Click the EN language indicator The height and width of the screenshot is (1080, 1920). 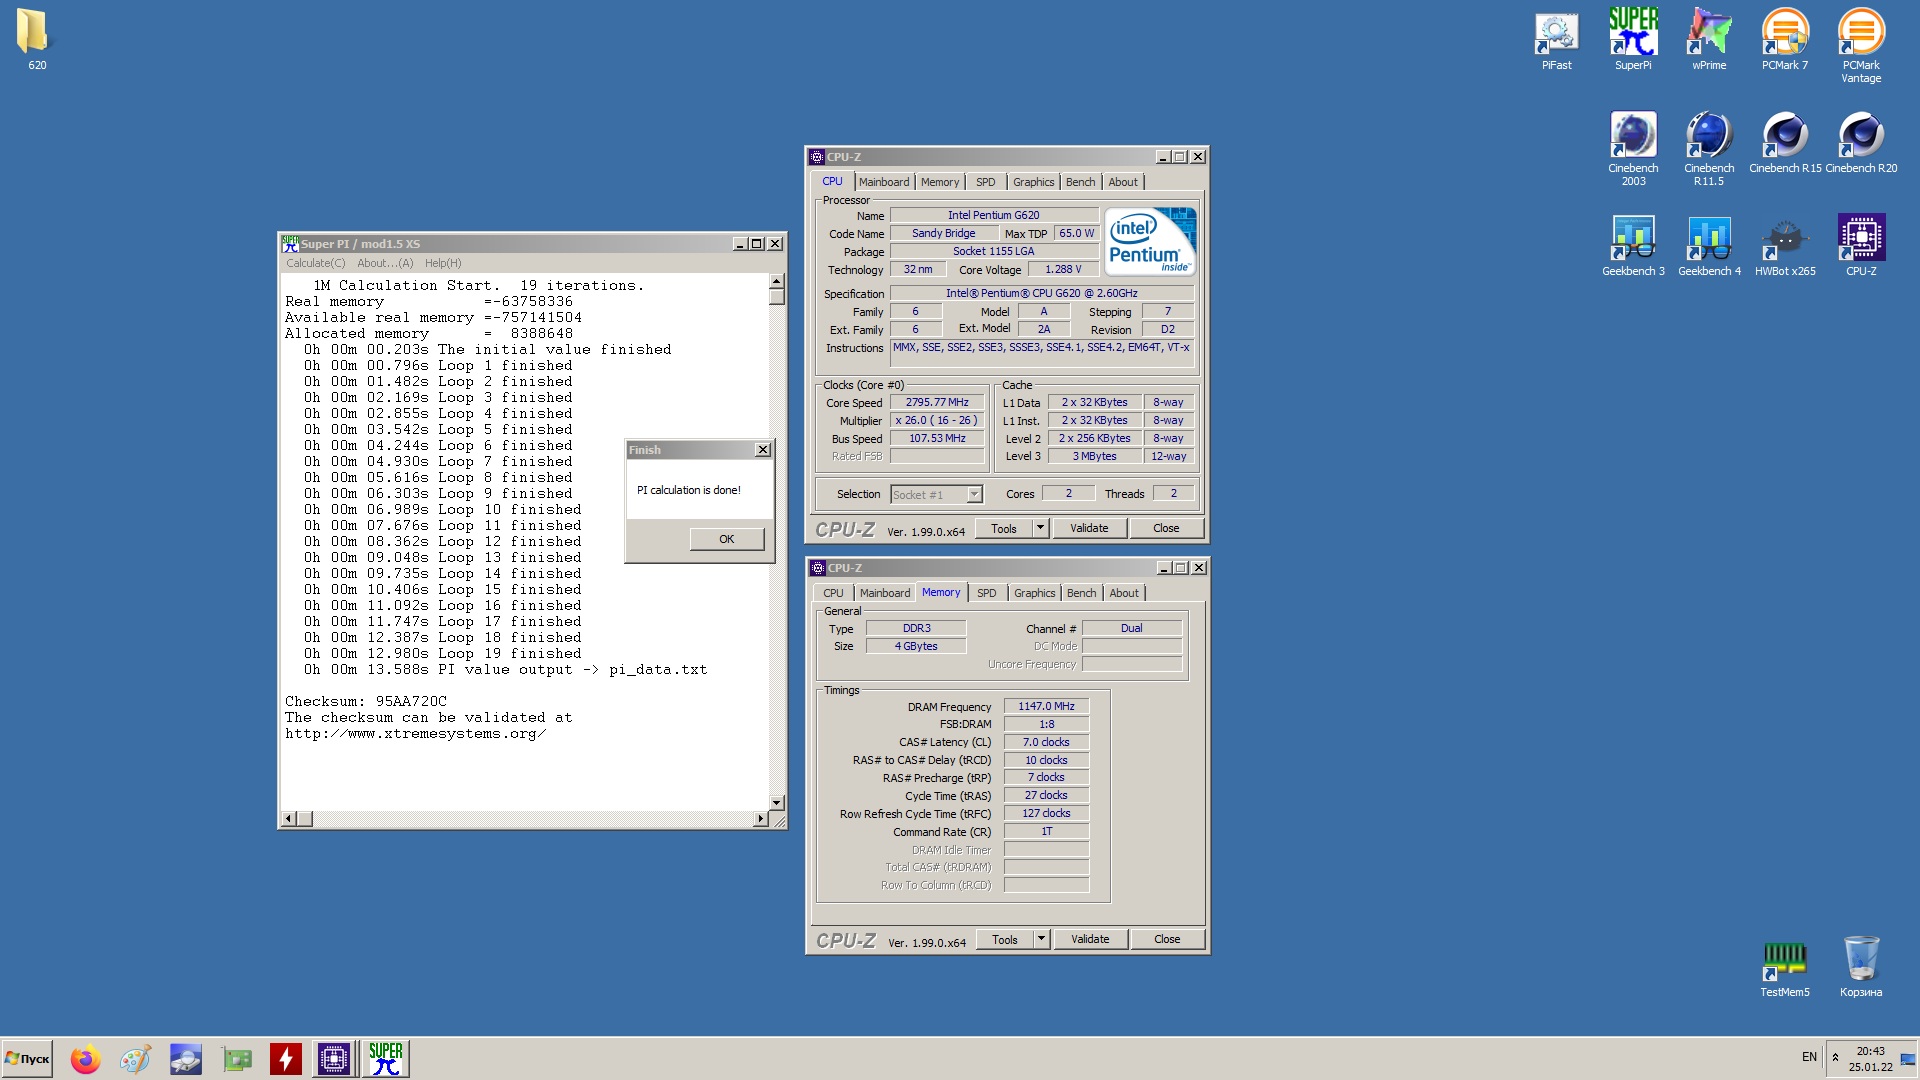click(x=1809, y=1057)
